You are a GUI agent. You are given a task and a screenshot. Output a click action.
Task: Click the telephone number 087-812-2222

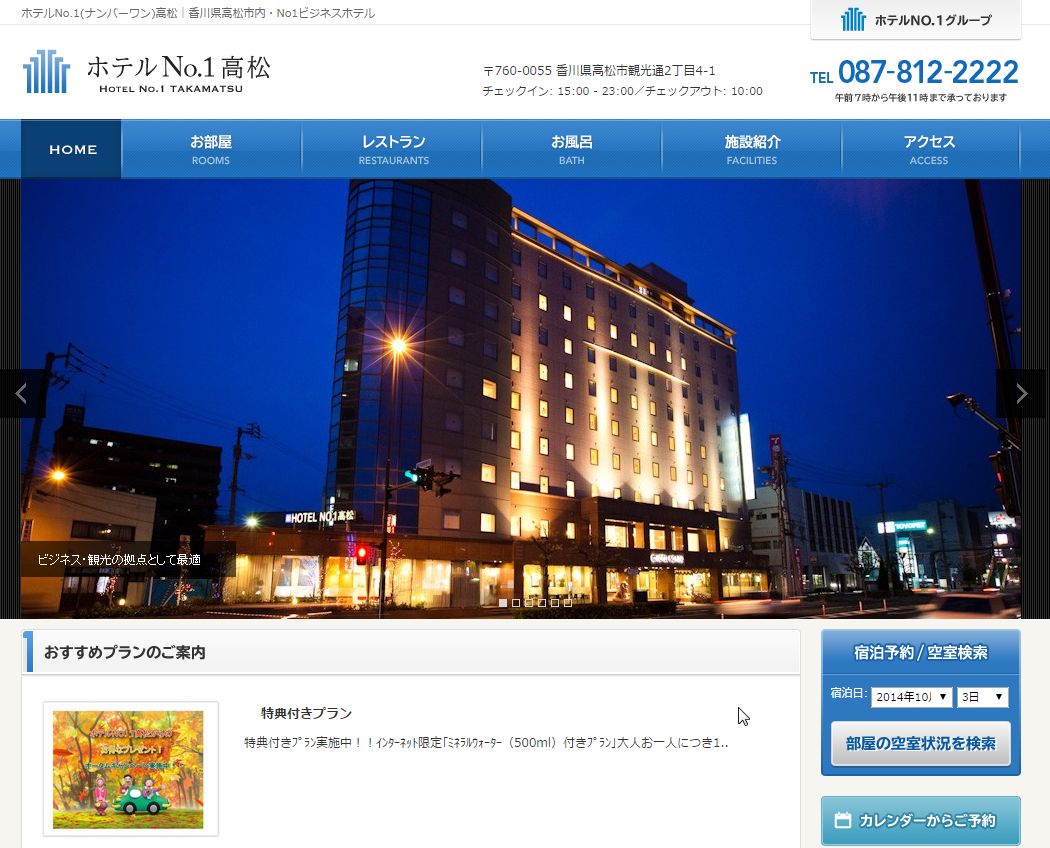click(x=927, y=72)
